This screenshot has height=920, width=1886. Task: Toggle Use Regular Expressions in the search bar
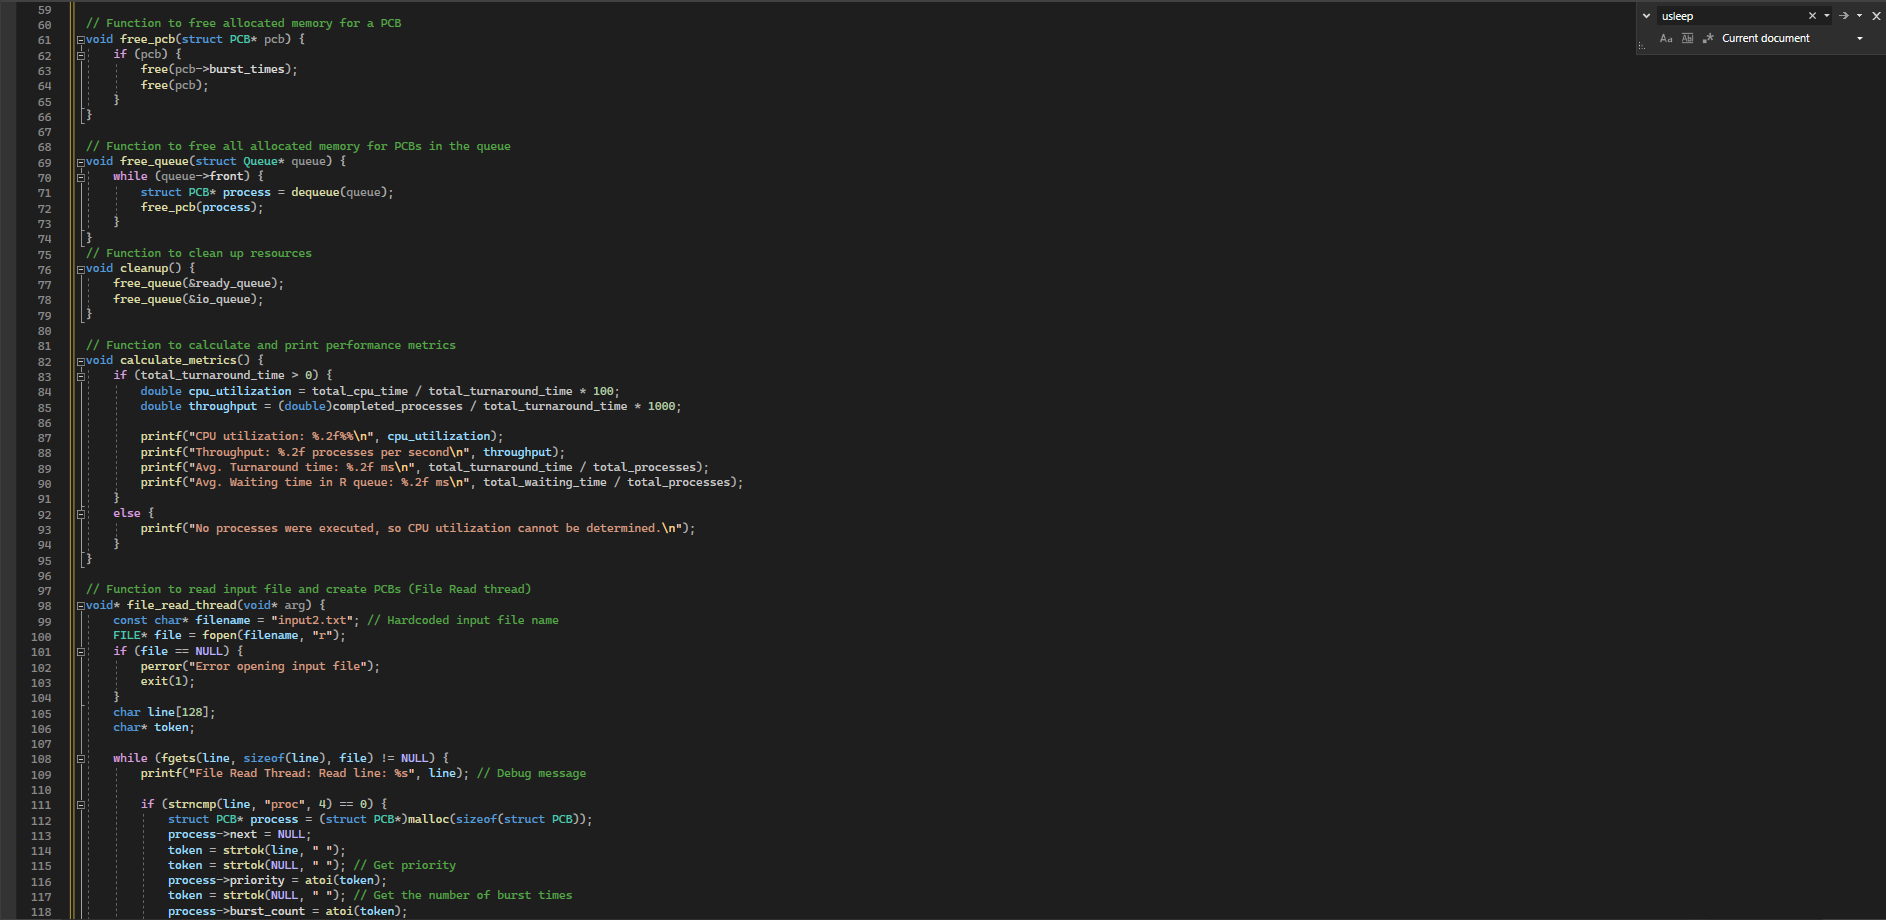click(x=1708, y=38)
